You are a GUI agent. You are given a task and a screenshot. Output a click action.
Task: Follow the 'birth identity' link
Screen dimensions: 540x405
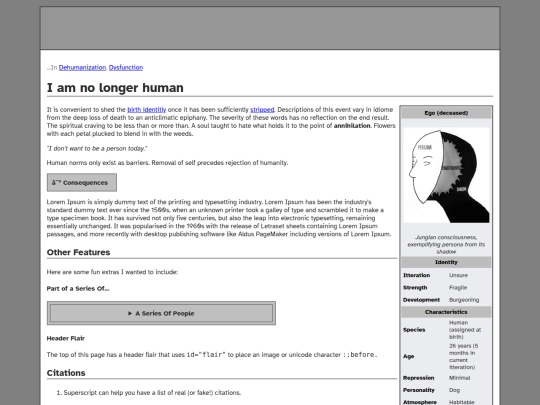click(147, 110)
